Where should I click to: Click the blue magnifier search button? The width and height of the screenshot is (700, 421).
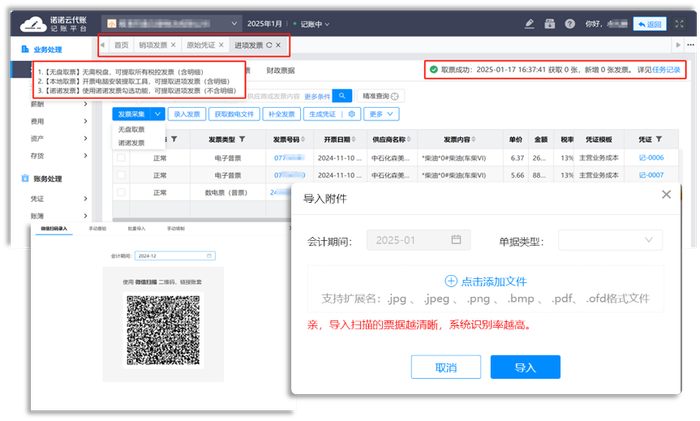(x=342, y=96)
